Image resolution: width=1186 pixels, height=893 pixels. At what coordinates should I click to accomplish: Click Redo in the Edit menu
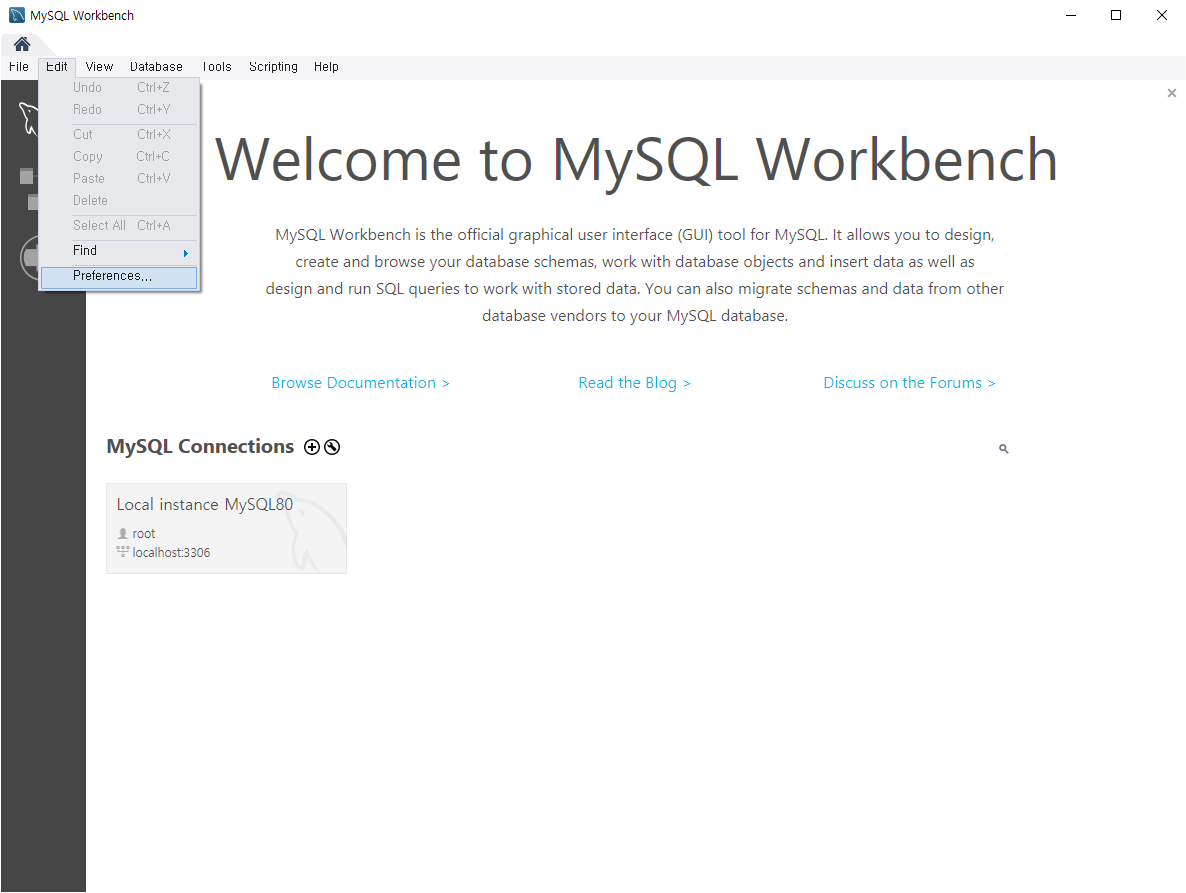119,110
